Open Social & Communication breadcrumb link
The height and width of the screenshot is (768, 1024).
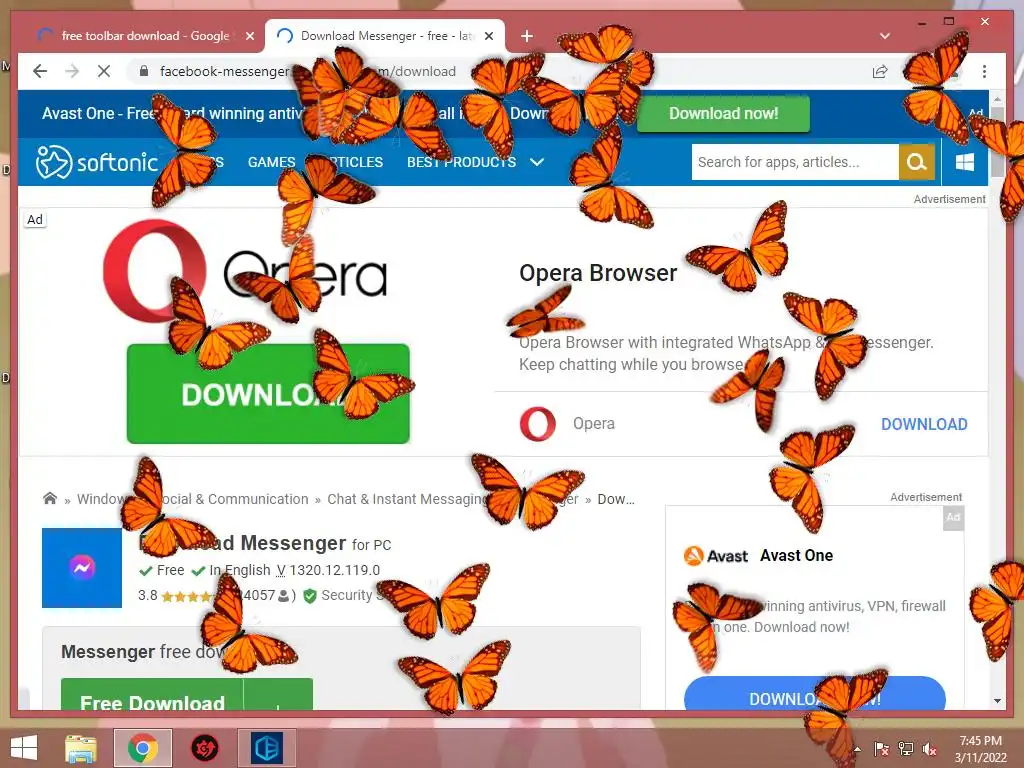click(228, 499)
